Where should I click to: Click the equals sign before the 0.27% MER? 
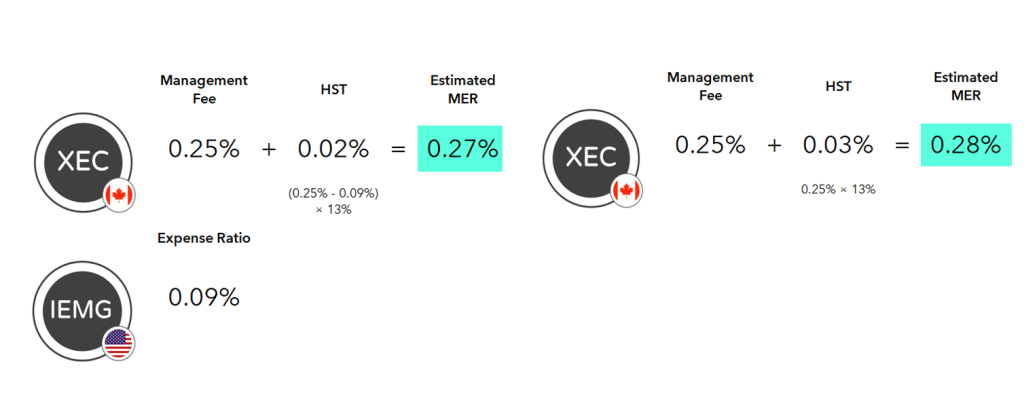398,149
